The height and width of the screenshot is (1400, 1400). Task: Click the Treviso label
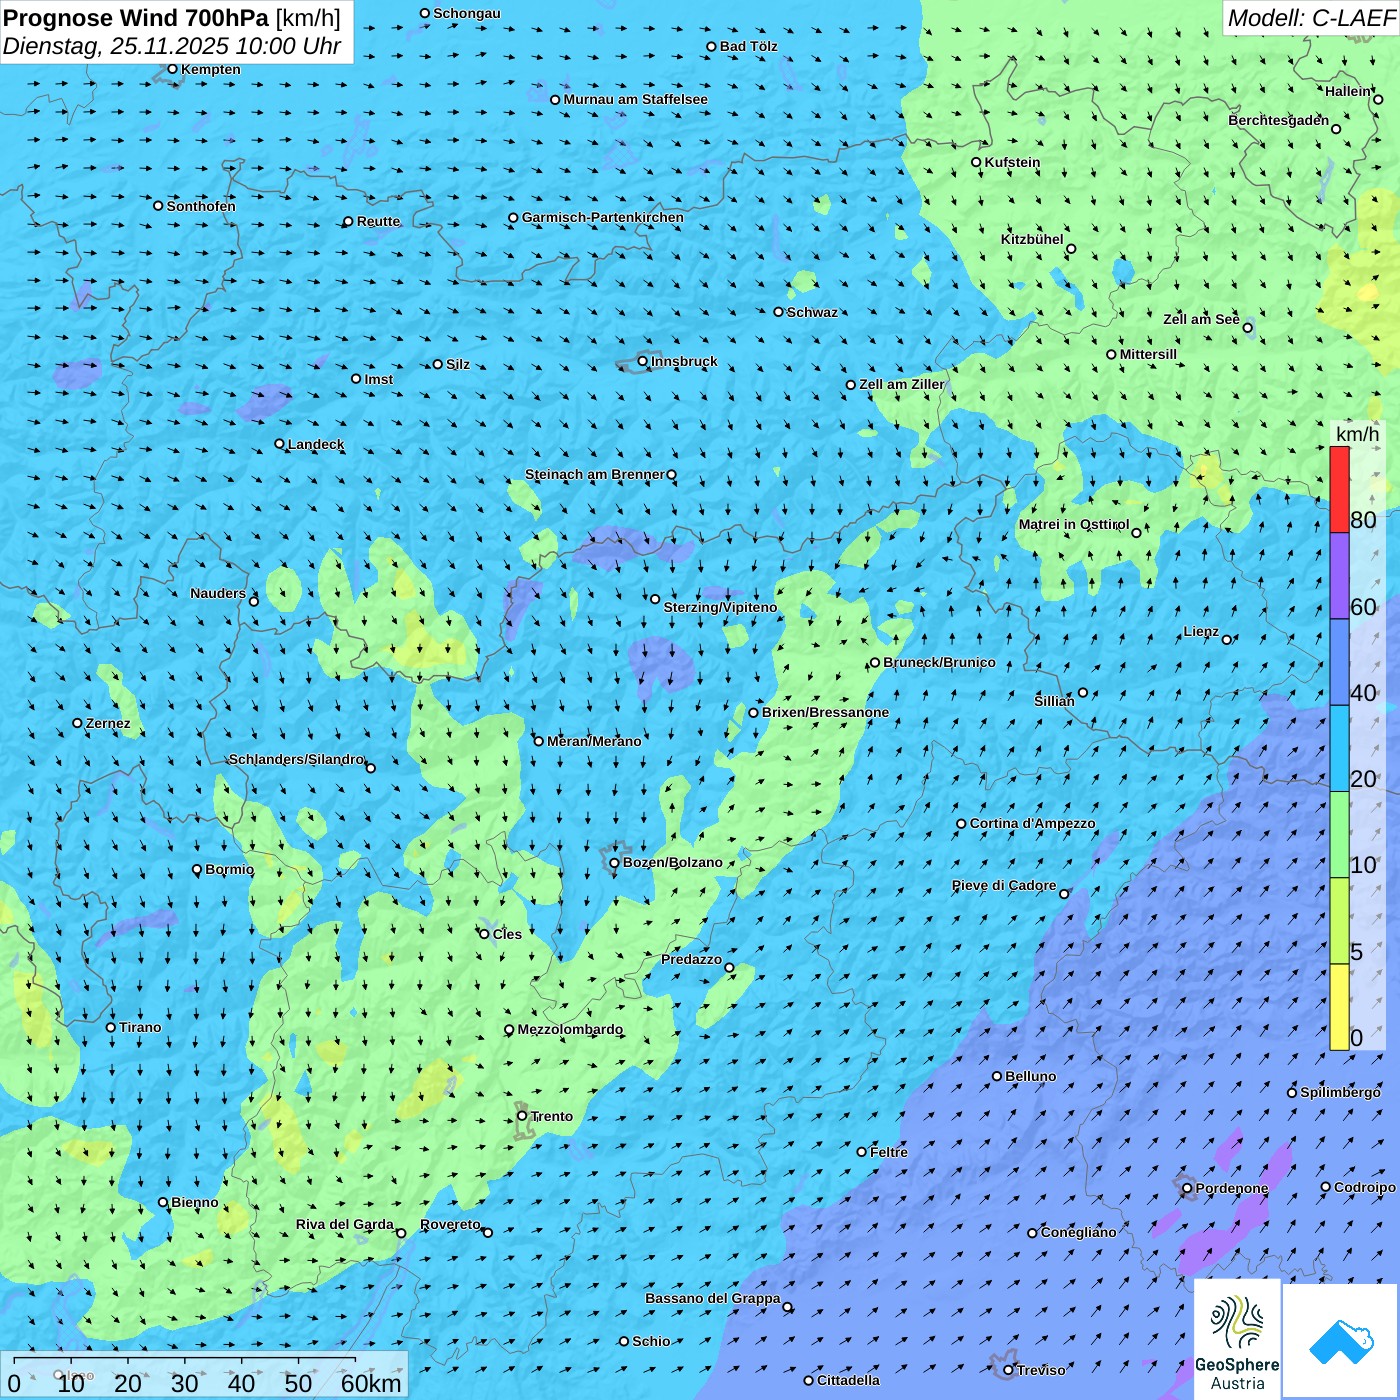(x=1041, y=1370)
